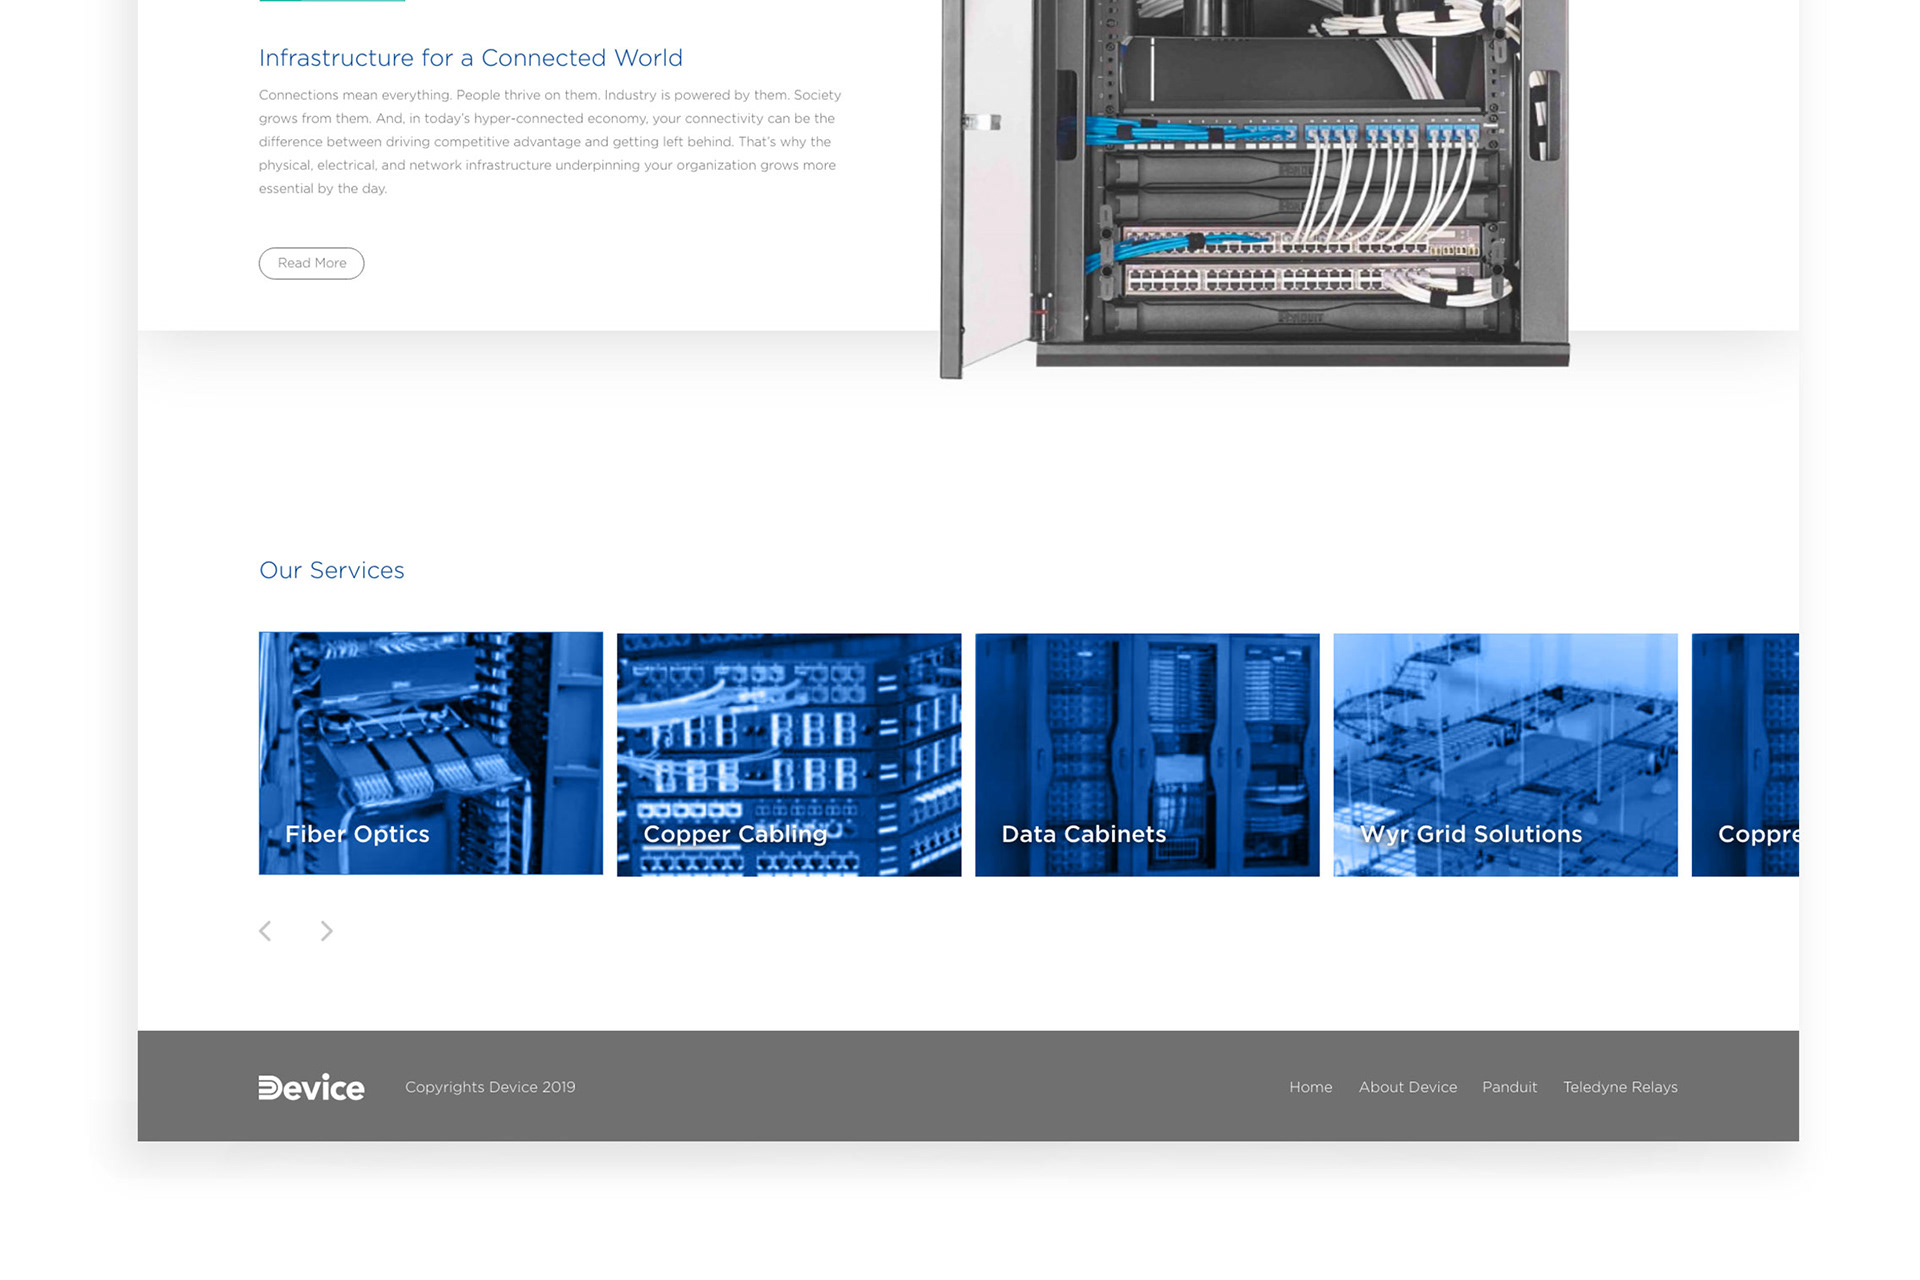Advance services carousel with right arrow
Viewport: 1920px width, 1280px height.
click(x=326, y=931)
